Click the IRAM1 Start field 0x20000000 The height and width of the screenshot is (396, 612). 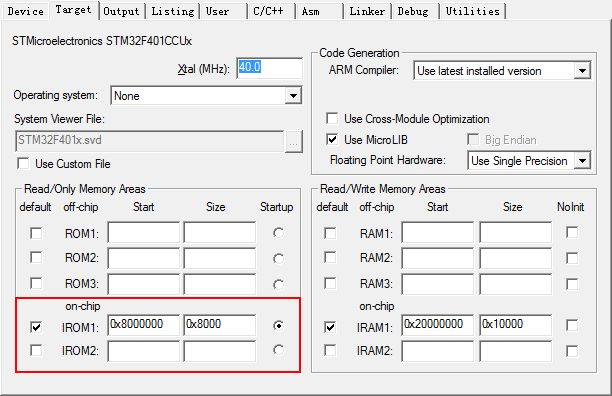438,325
